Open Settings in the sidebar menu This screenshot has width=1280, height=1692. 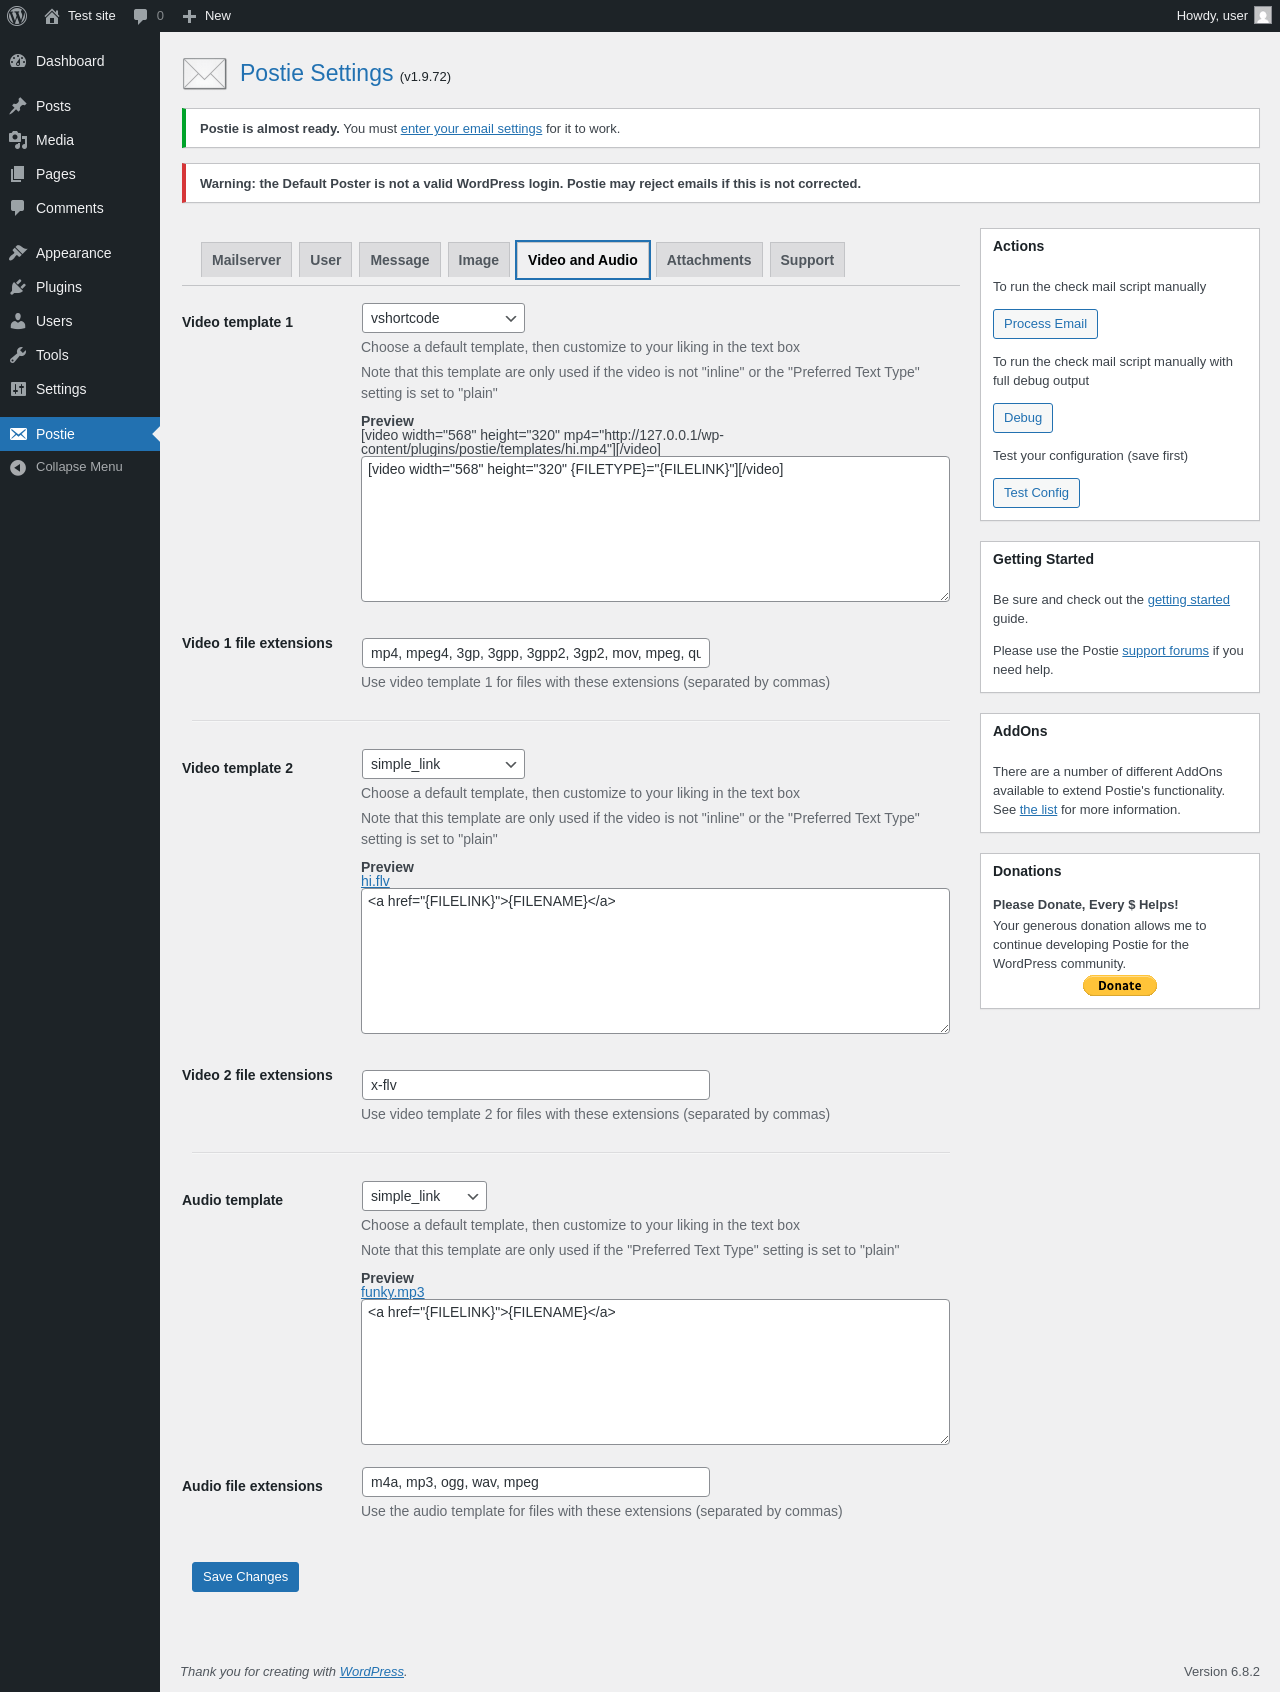[x=80, y=389]
